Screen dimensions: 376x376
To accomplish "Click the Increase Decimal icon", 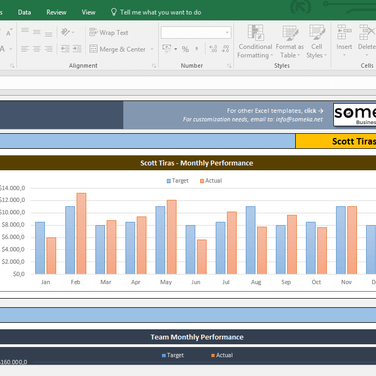I will [213, 49].
